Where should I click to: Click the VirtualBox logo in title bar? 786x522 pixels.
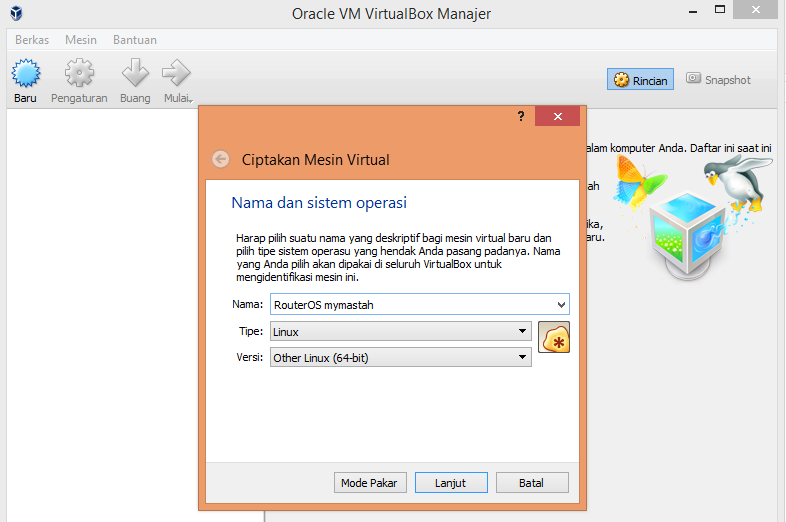pyautogui.click(x=16, y=13)
